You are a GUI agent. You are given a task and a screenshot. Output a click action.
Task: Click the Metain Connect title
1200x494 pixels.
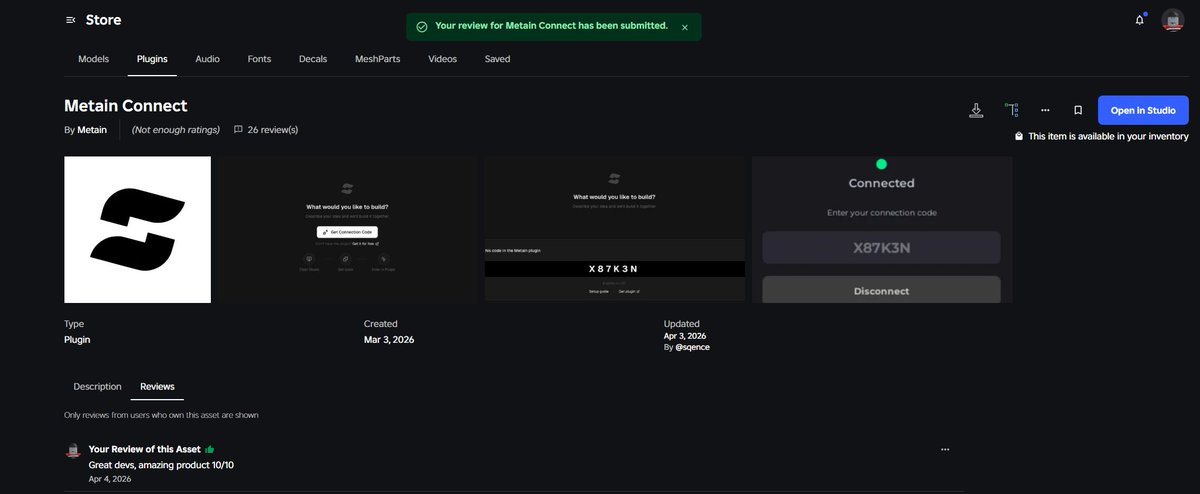tap(126, 105)
